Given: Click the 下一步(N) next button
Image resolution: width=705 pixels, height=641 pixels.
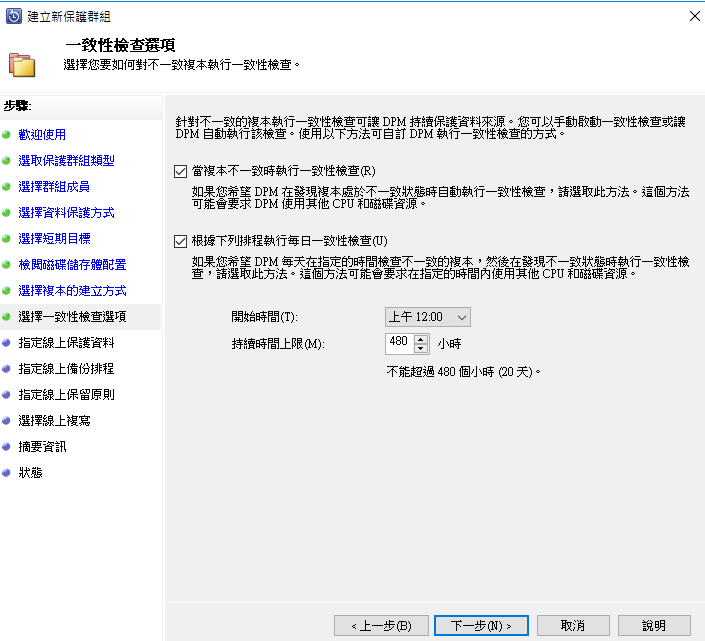Looking at the screenshot, I should pos(481,626).
